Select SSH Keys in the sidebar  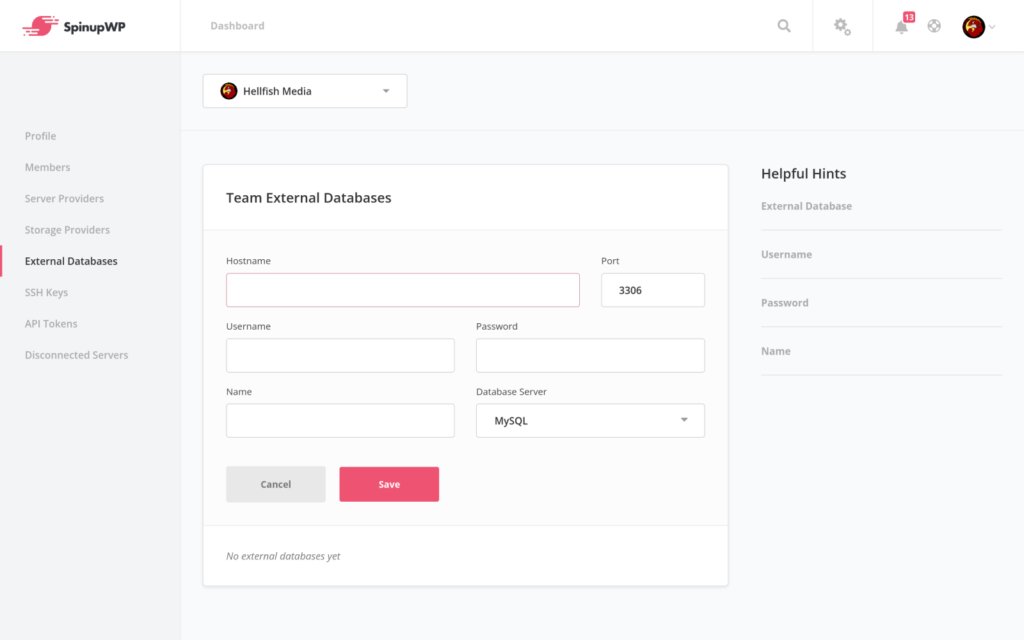coord(46,293)
